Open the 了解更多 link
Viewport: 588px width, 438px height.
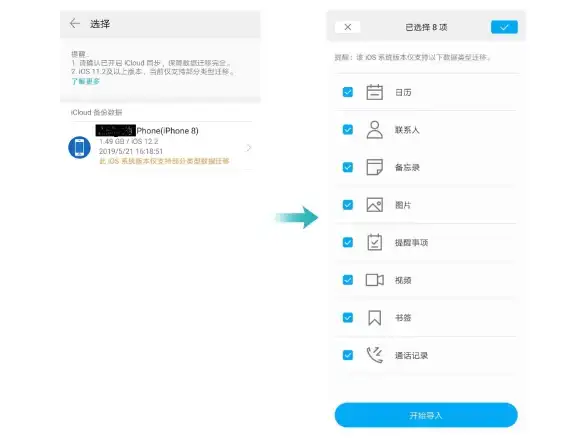pyautogui.click(x=86, y=81)
